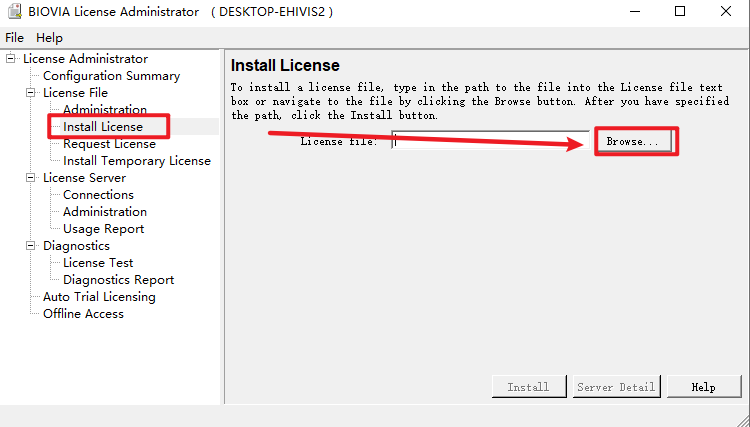Screen dimensions: 750x427
Task: Collapse the License Administrator root node
Action: click(11, 59)
